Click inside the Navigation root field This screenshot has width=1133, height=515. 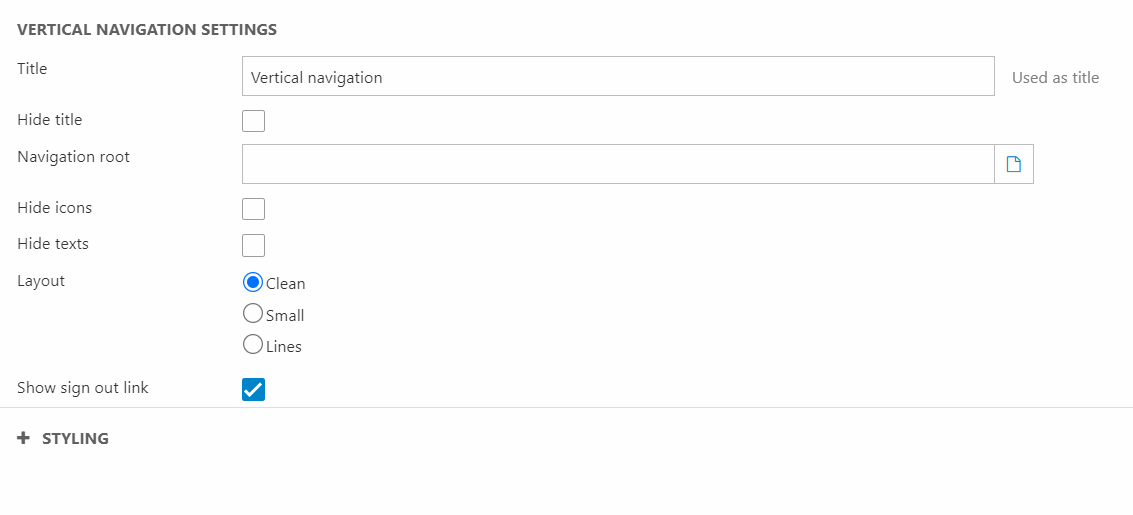[x=617, y=164]
